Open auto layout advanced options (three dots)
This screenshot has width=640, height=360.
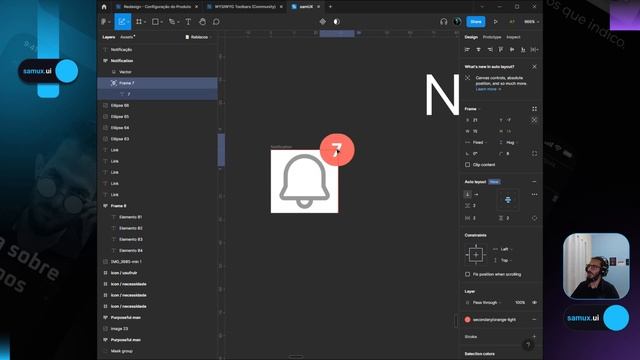click(534, 195)
